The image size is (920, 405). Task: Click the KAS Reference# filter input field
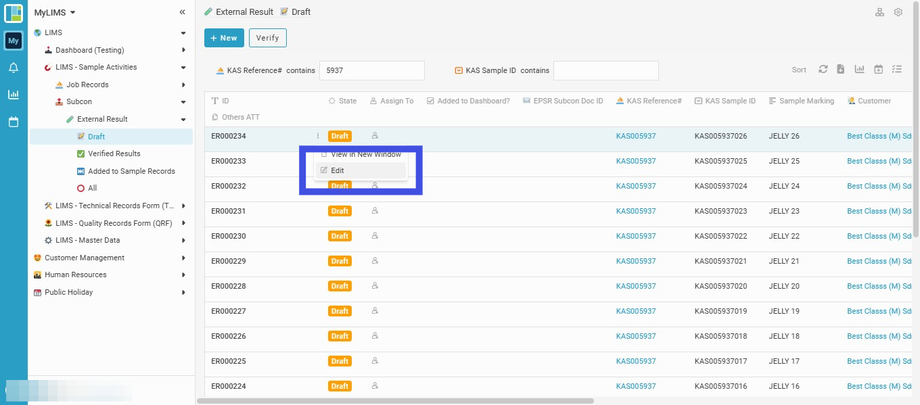click(x=371, y=70)
